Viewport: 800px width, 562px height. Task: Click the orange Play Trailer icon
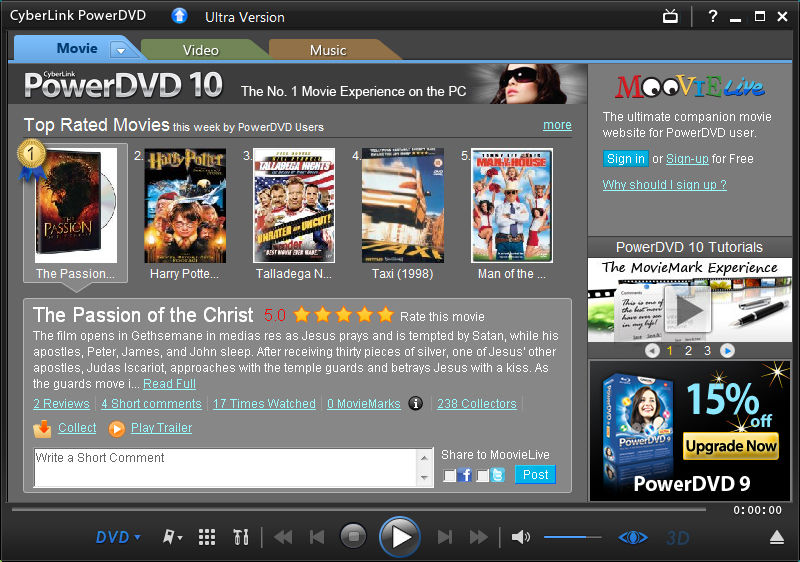coord(116,429)
